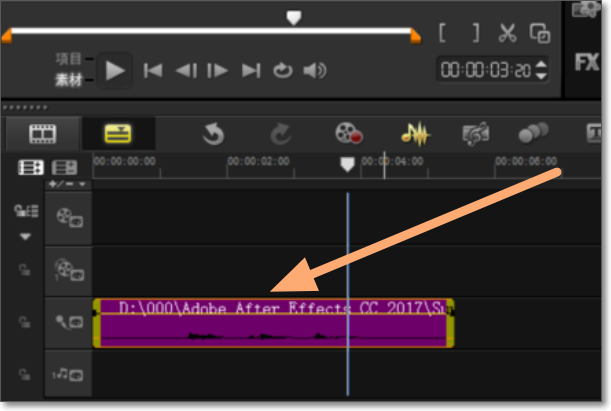Step forward to next frame
Screen dimensions: 611x411
coord(216,70)
